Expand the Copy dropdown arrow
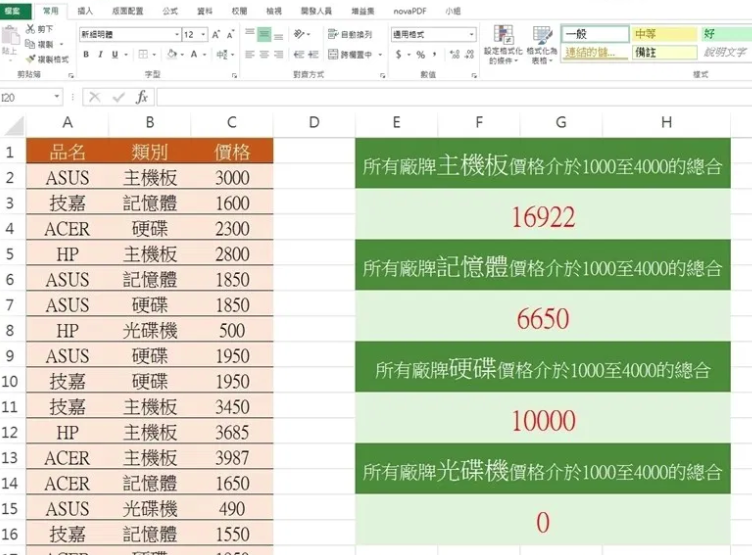752x555 pixels. coord(61,44)
